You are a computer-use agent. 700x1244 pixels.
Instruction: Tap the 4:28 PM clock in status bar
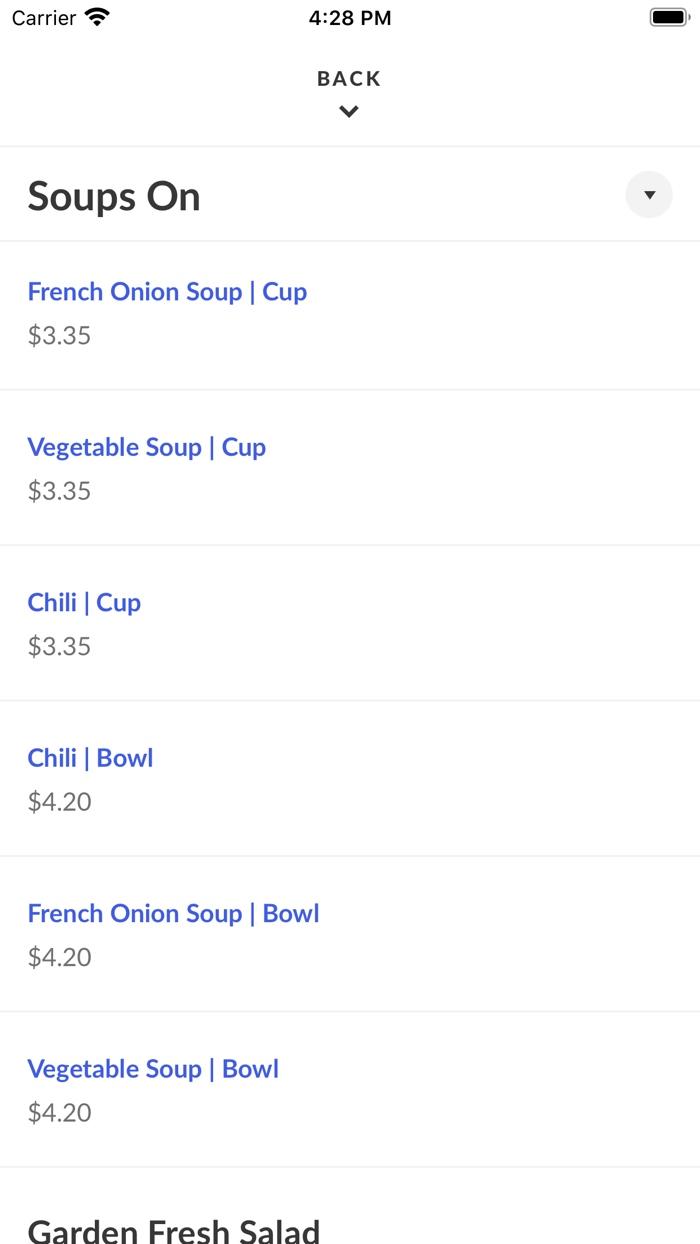[x=350, y=18]
